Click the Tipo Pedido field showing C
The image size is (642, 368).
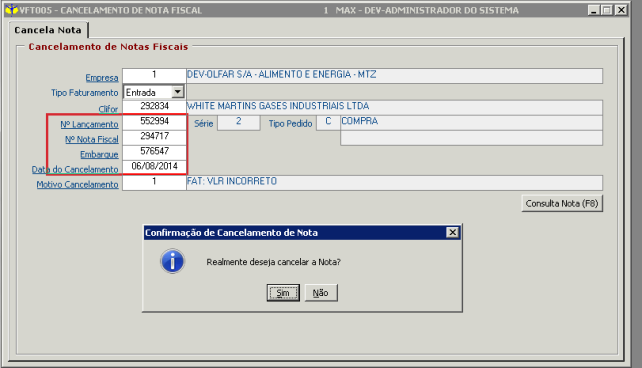[328, 122]
